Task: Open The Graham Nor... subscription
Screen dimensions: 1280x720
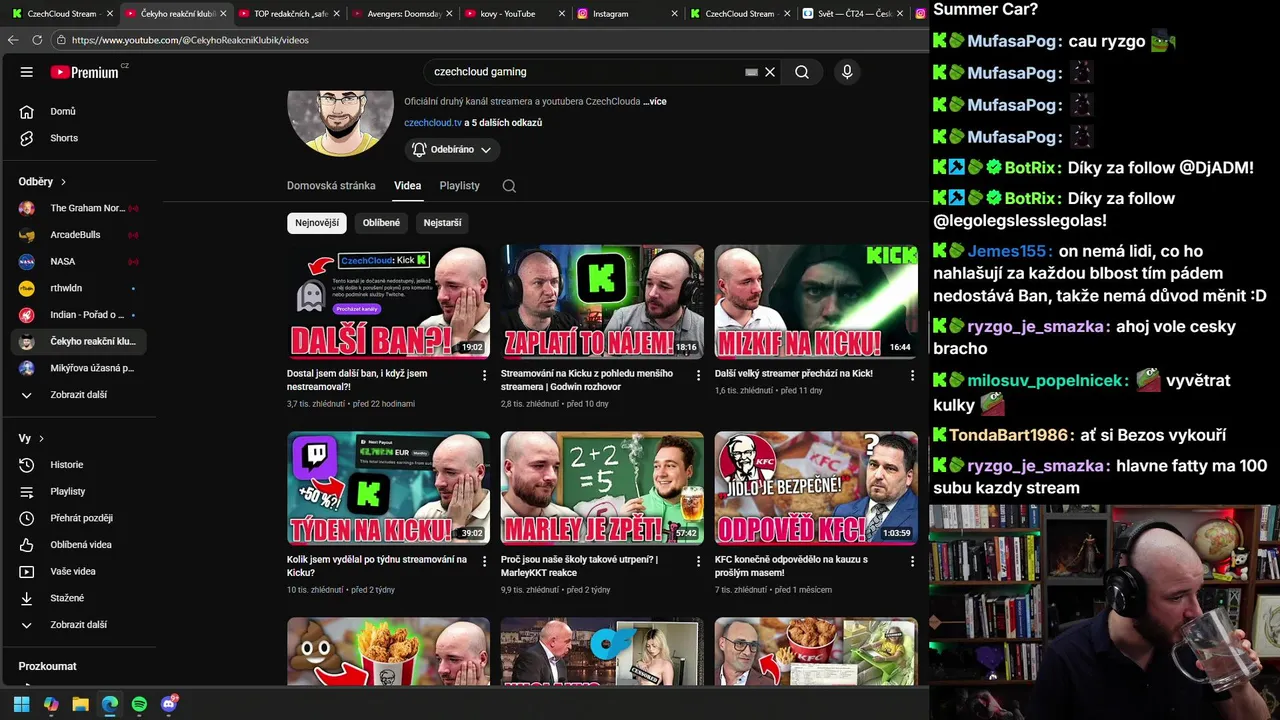Action: pyautogui.click(x=79, y=208)
